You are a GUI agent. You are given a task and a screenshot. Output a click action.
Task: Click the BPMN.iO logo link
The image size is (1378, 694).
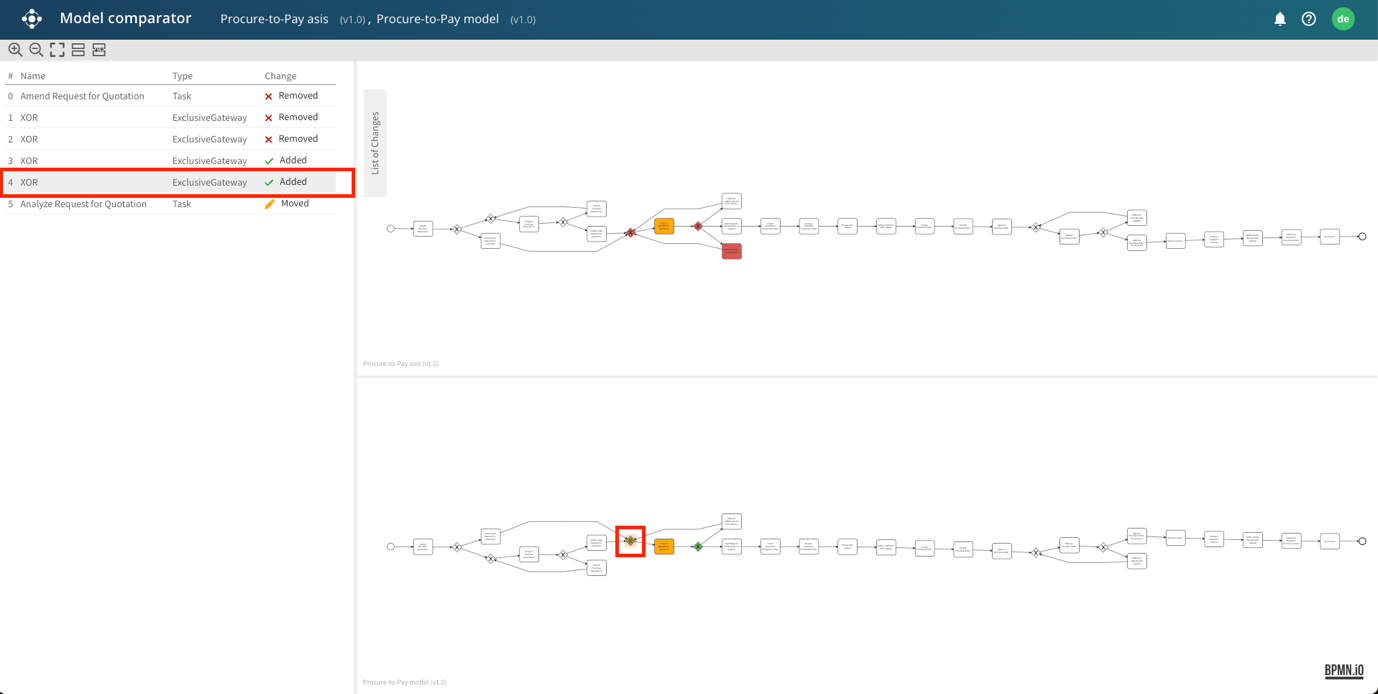click(x=1343, y=671)
